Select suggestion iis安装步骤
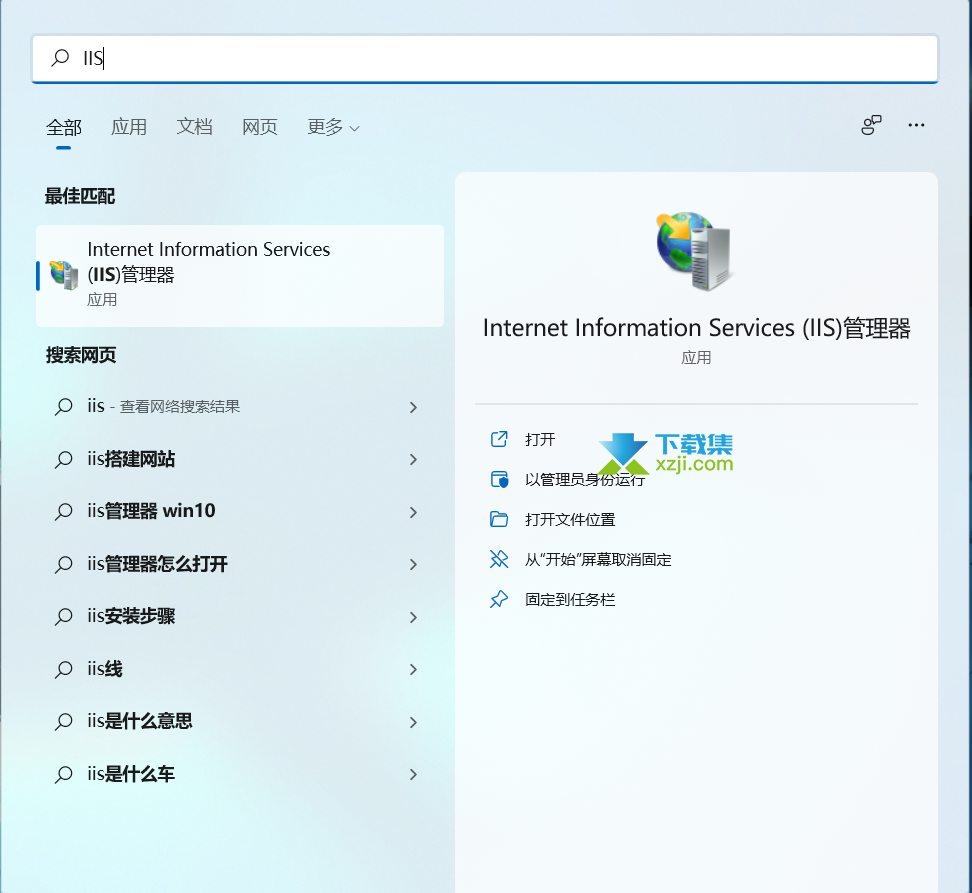 [240, 617]
